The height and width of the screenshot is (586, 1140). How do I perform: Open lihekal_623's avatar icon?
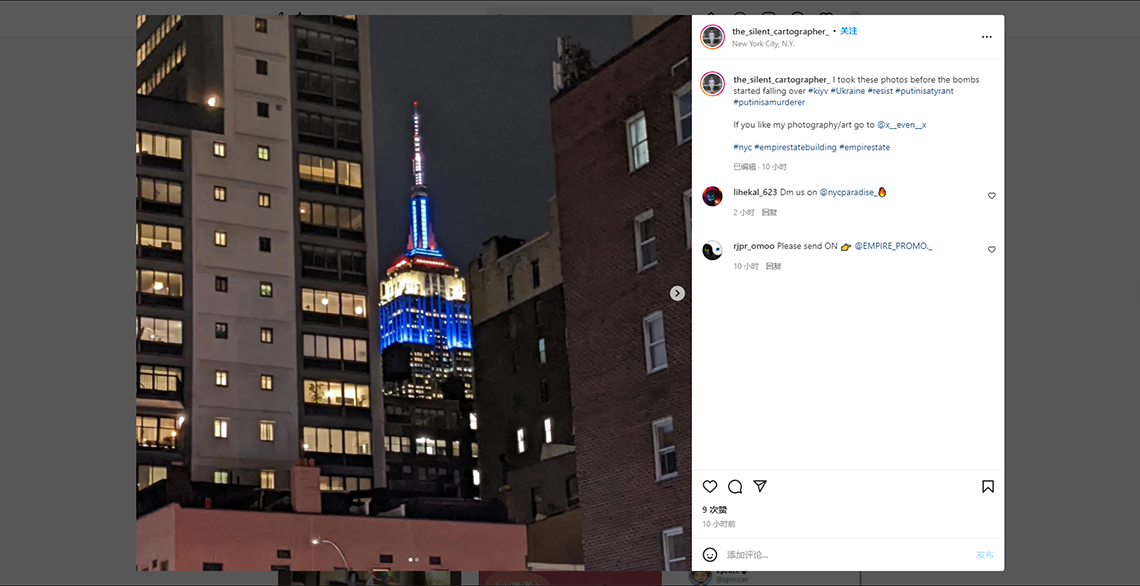pyautogui.click(x=712, y=196)
